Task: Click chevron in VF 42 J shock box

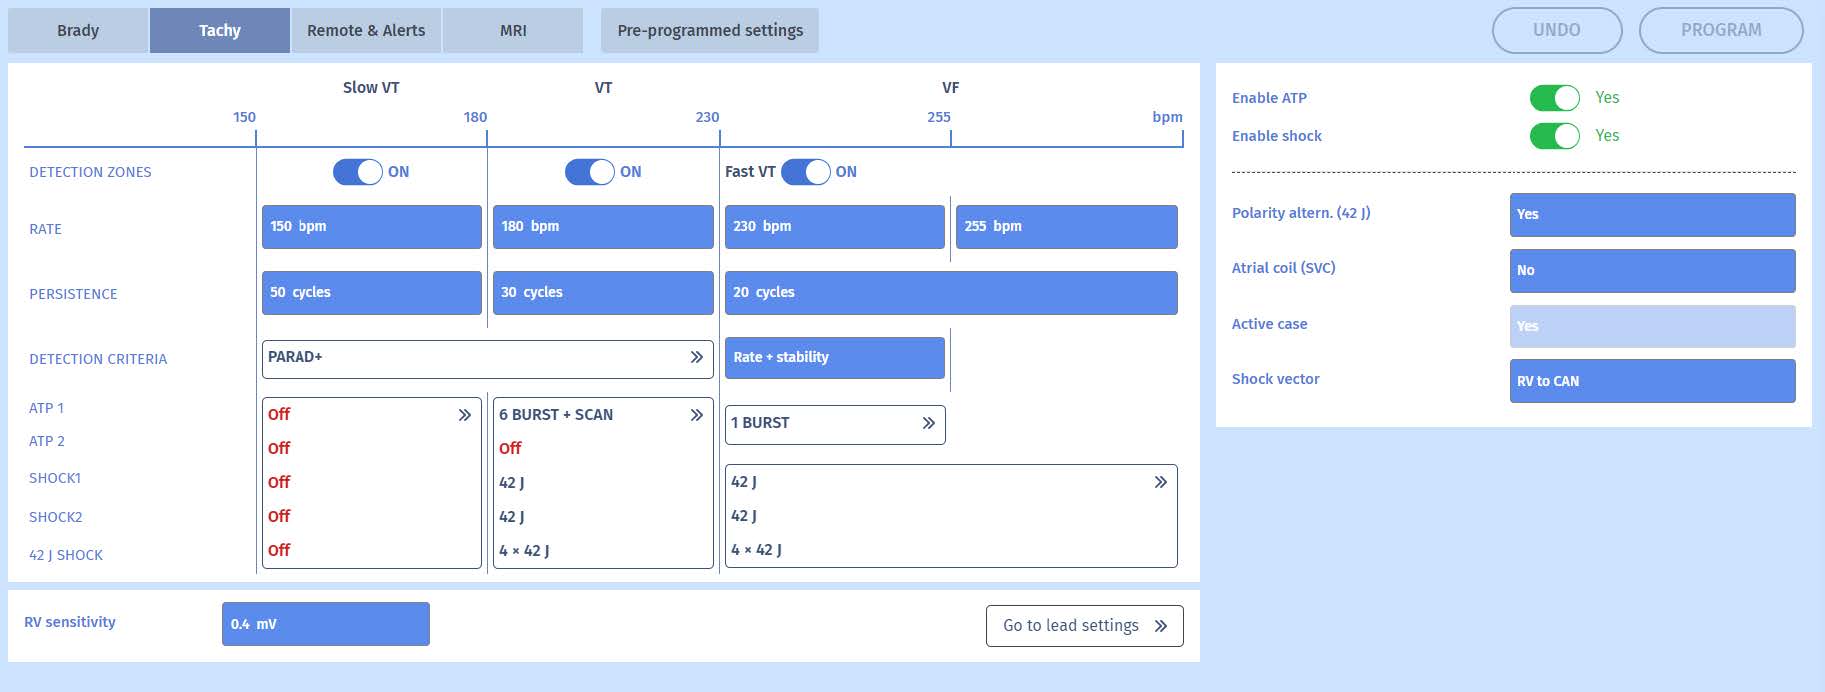Action: (x=1160, y=482)
